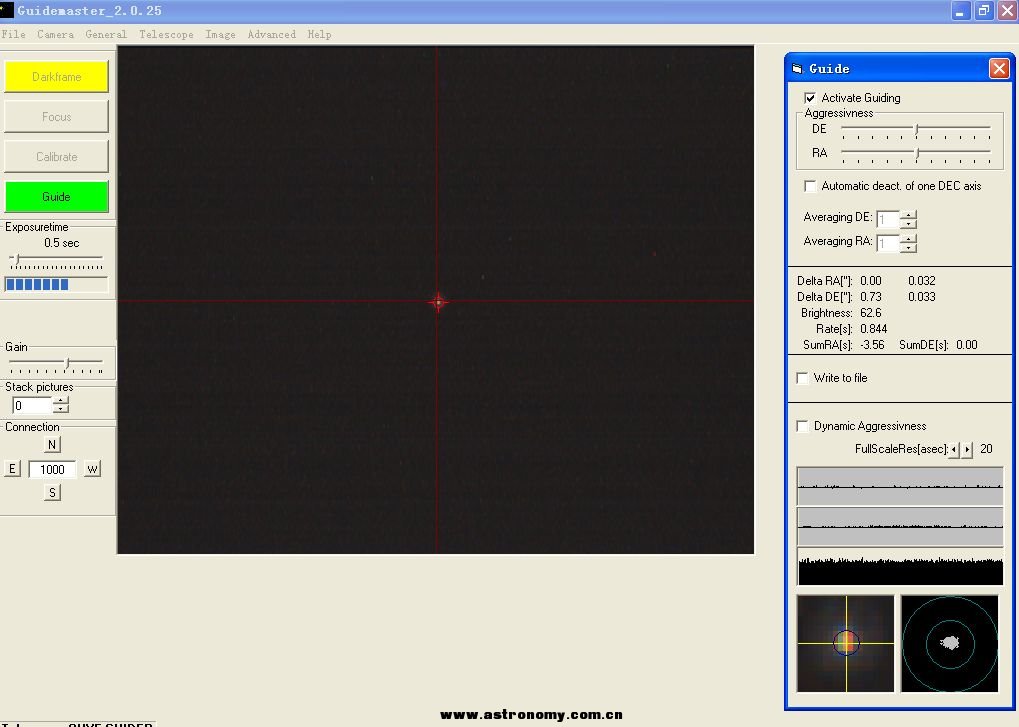
Task: Click the circular drift target plot
Action: tap(950, 643)
